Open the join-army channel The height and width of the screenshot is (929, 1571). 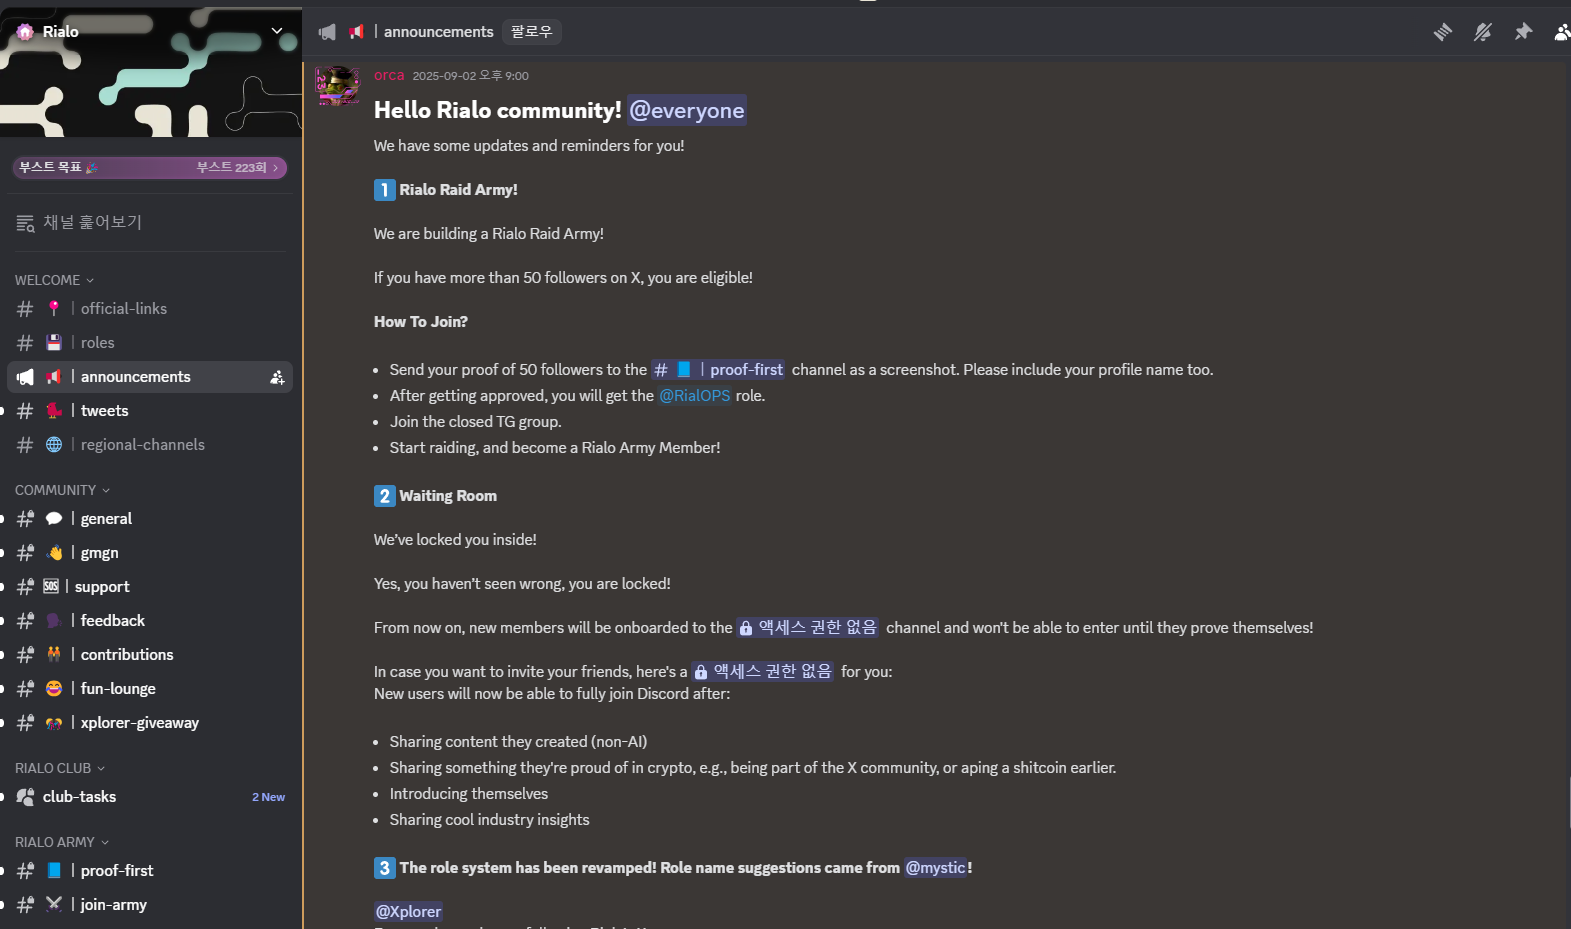(150, 905)
